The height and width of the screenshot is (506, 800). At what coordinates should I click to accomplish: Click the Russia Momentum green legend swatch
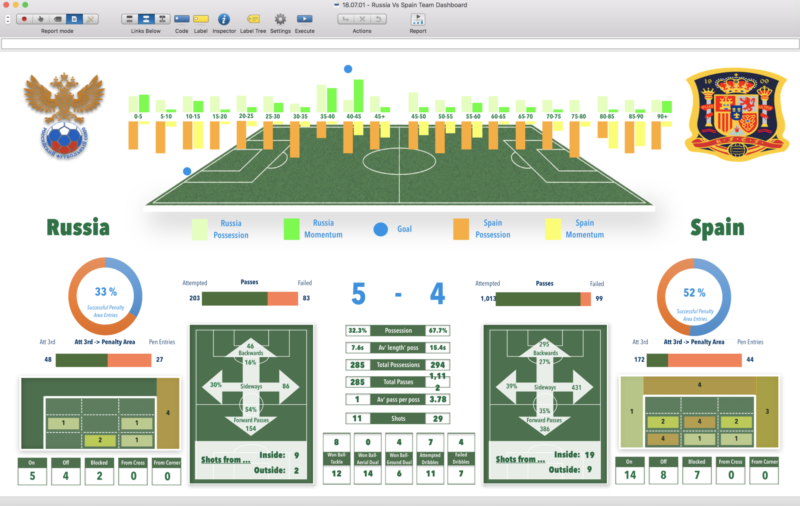point(292,229)
